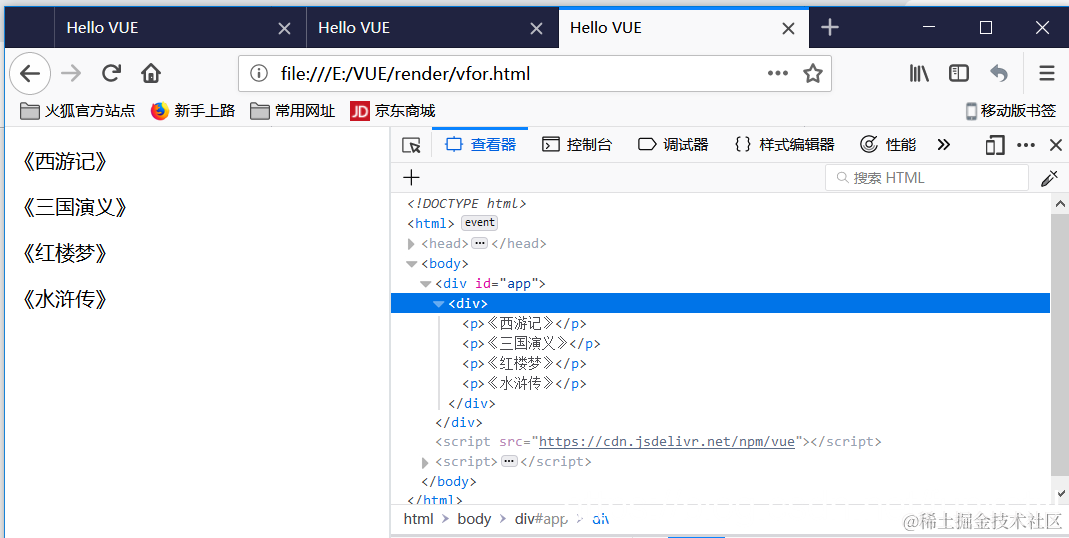
Task: Select the 查看器 inspector tab
Action: pos(480,145)
